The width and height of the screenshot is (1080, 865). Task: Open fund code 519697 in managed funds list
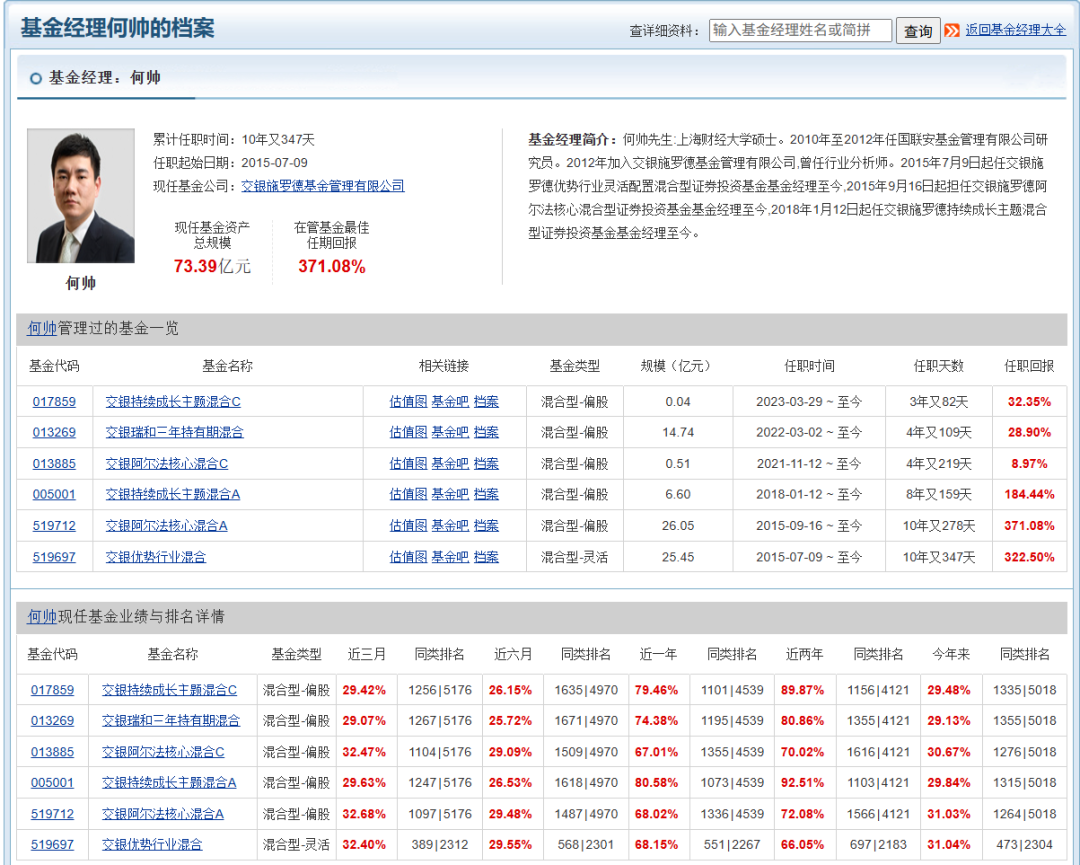click(x=54, y=556)
